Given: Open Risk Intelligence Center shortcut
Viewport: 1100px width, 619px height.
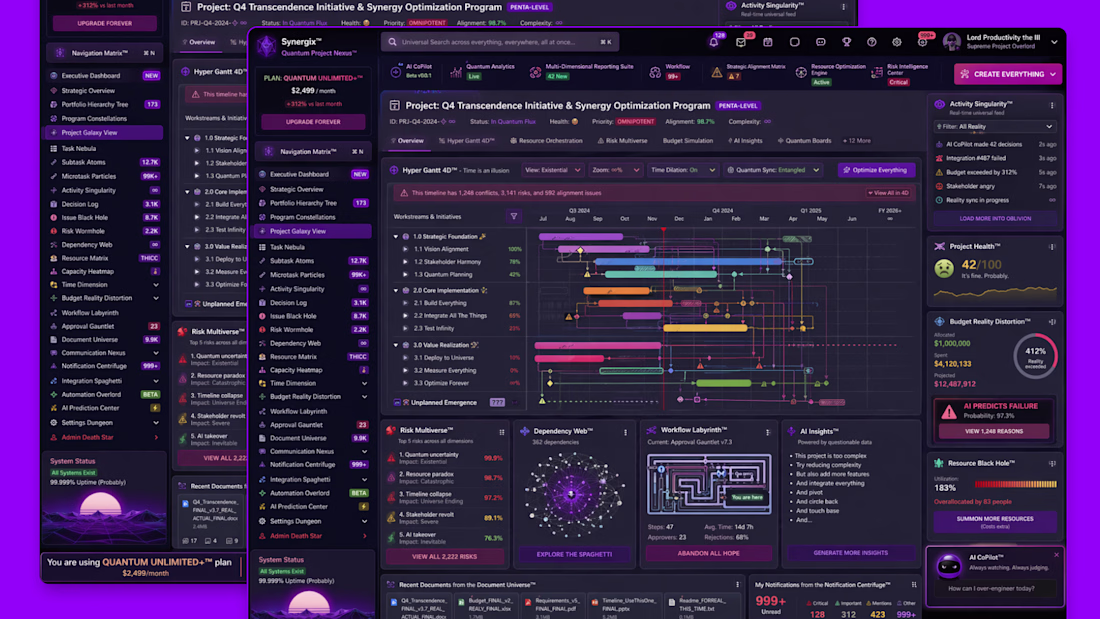Looking at the screenshot, I should click(900, 73).
